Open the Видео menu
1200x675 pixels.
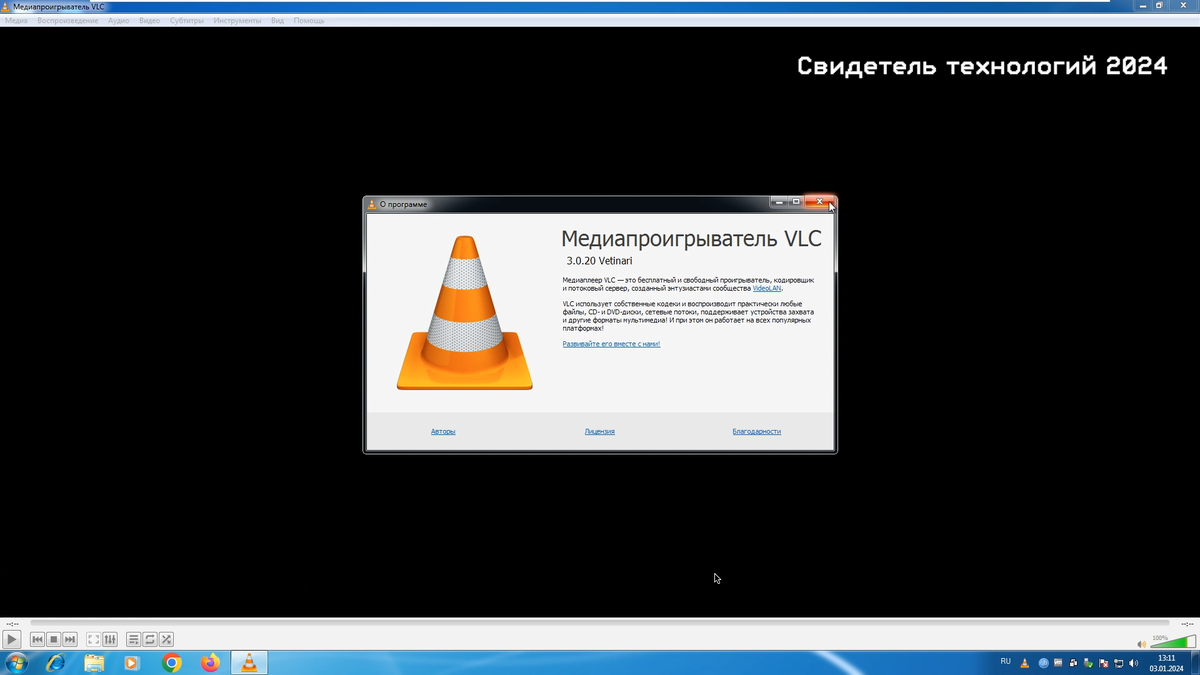coord(150,20)
